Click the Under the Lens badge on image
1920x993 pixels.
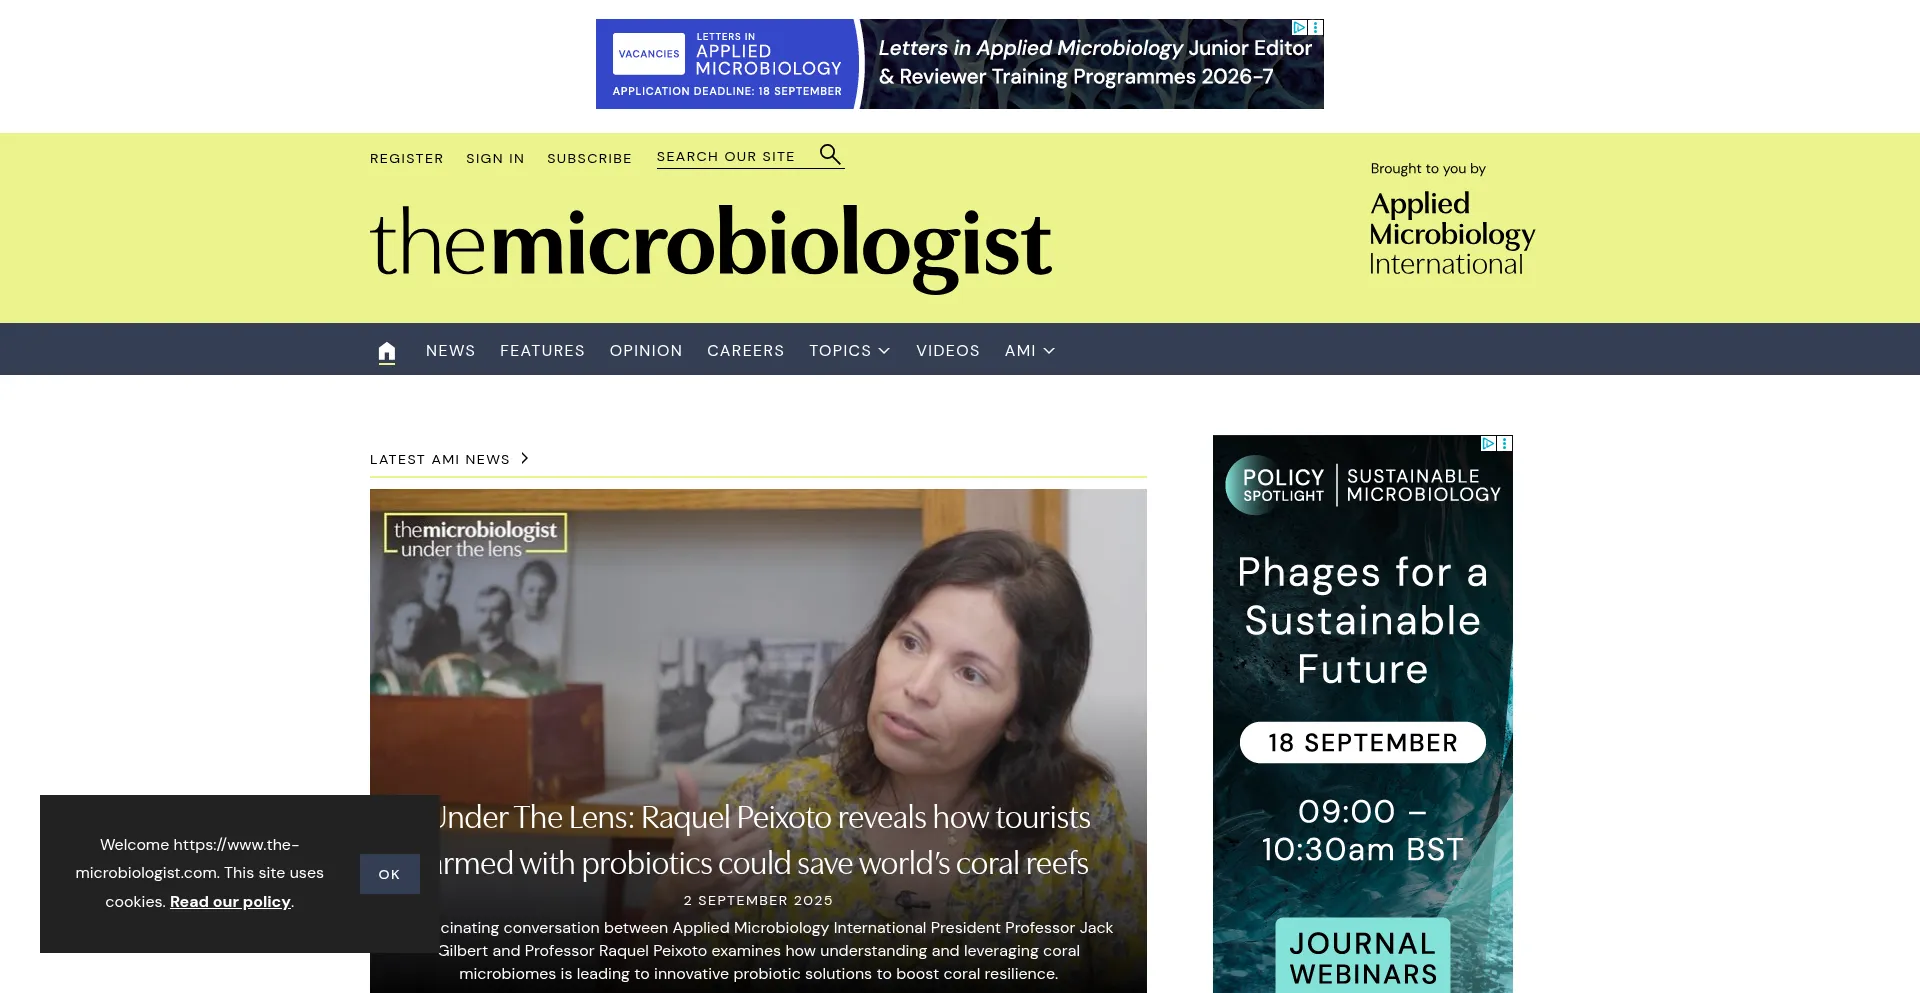(476, 536)
